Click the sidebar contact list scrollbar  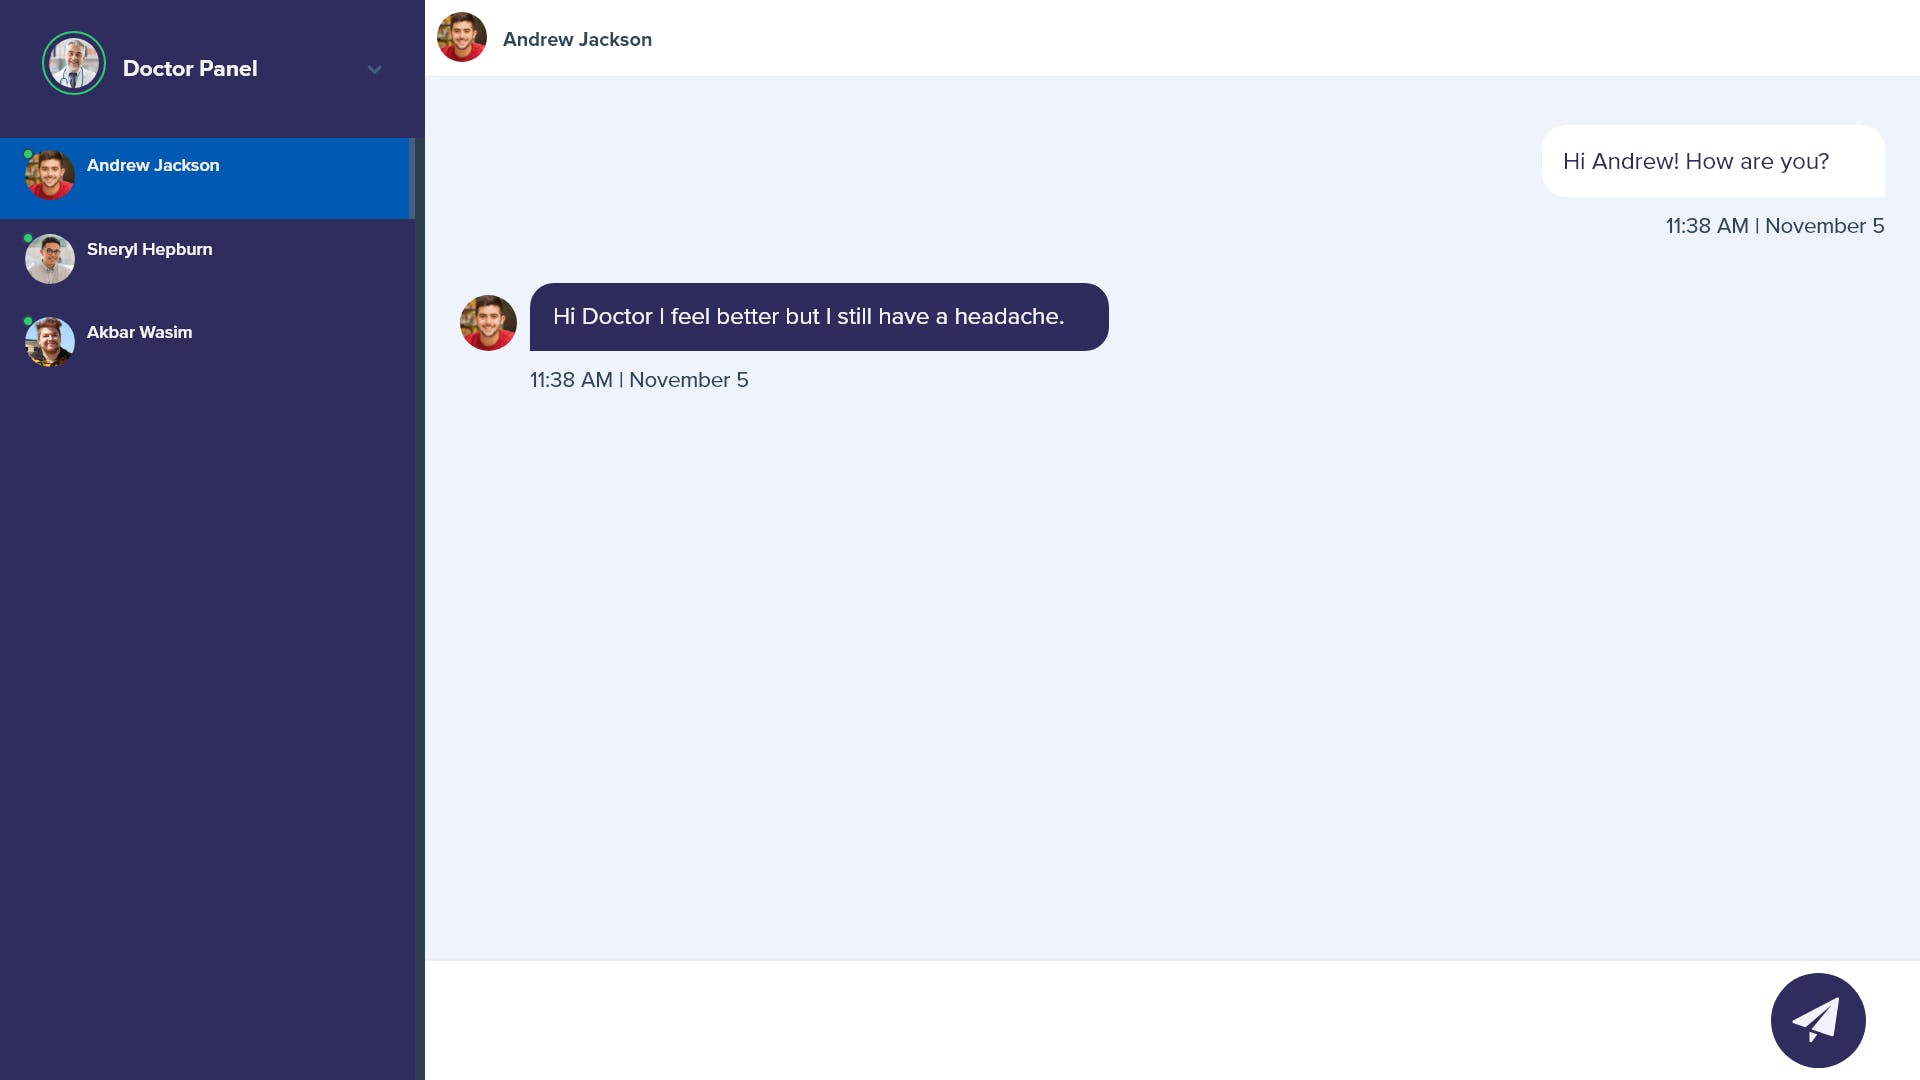[x=412, y=180]
